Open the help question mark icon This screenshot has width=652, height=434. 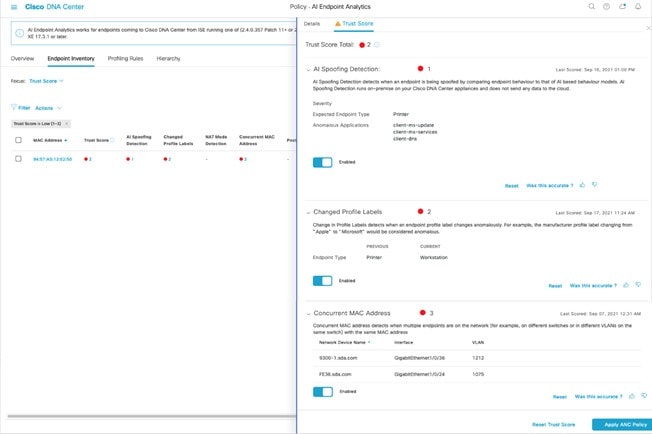click(606, 7)
